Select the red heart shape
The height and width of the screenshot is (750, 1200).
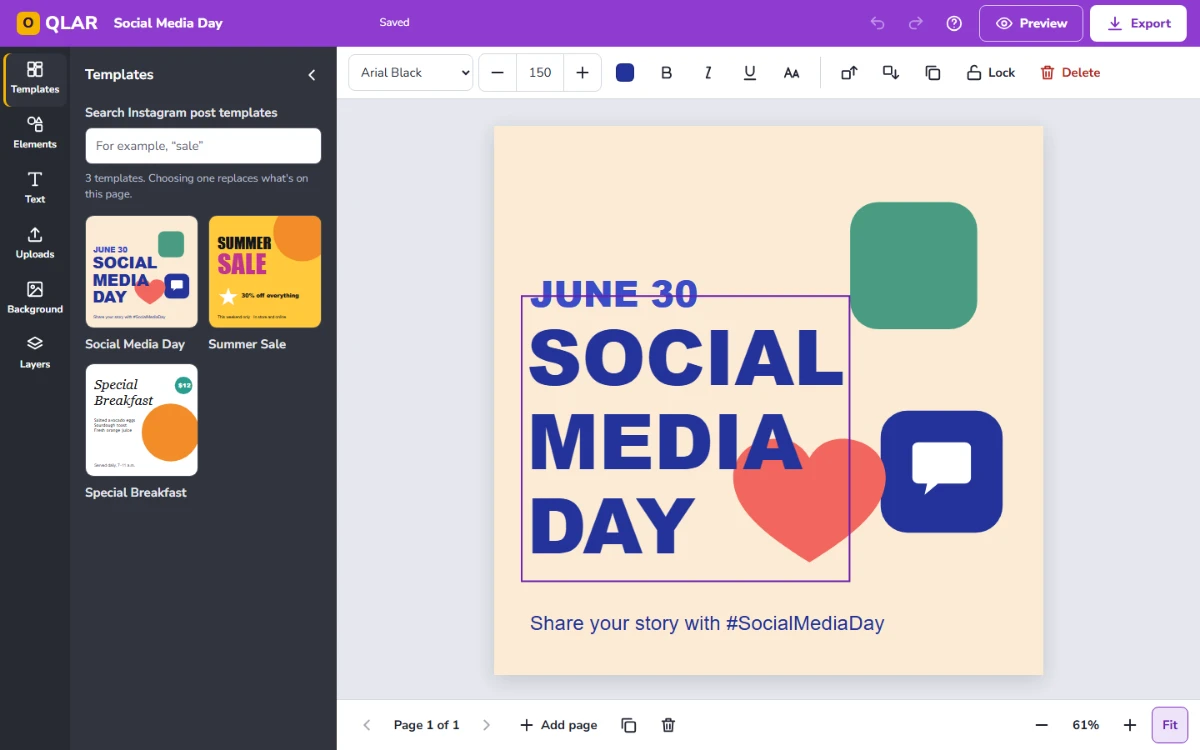[809, 500]
